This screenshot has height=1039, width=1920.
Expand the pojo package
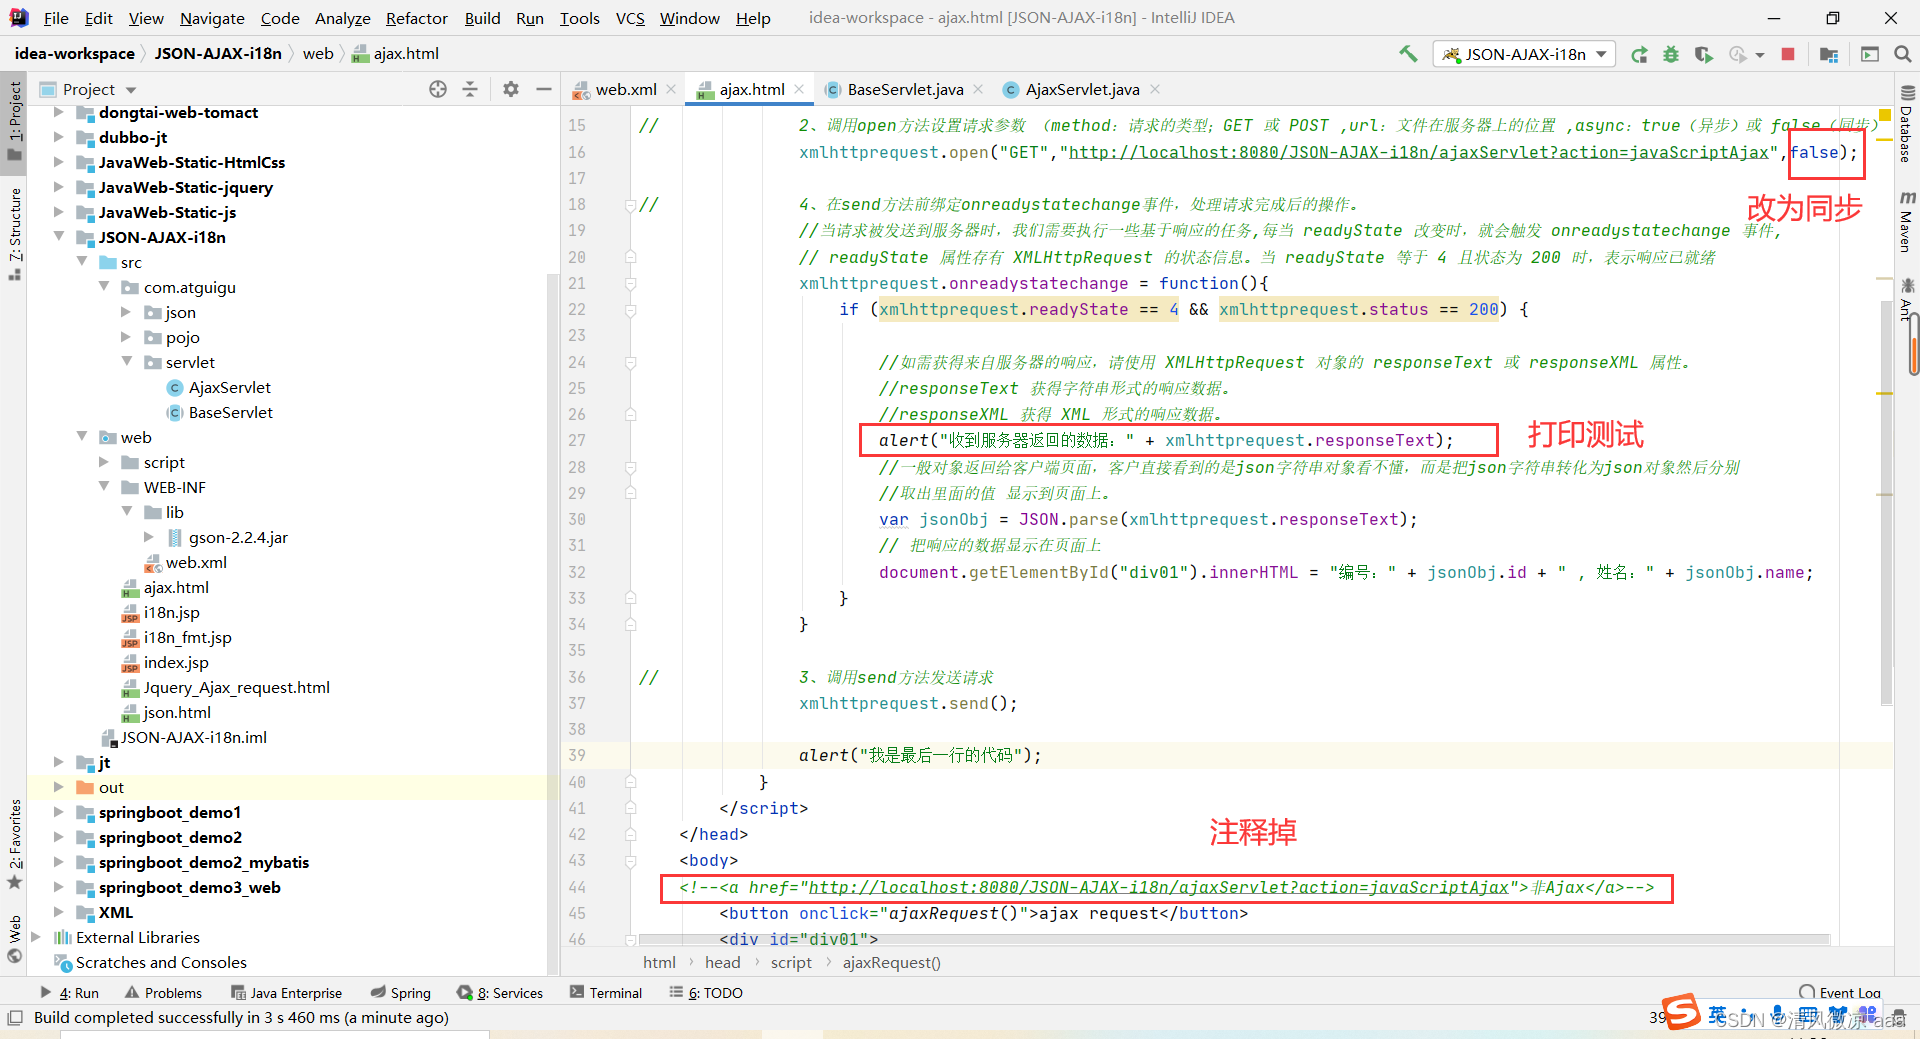pos(126,337)
